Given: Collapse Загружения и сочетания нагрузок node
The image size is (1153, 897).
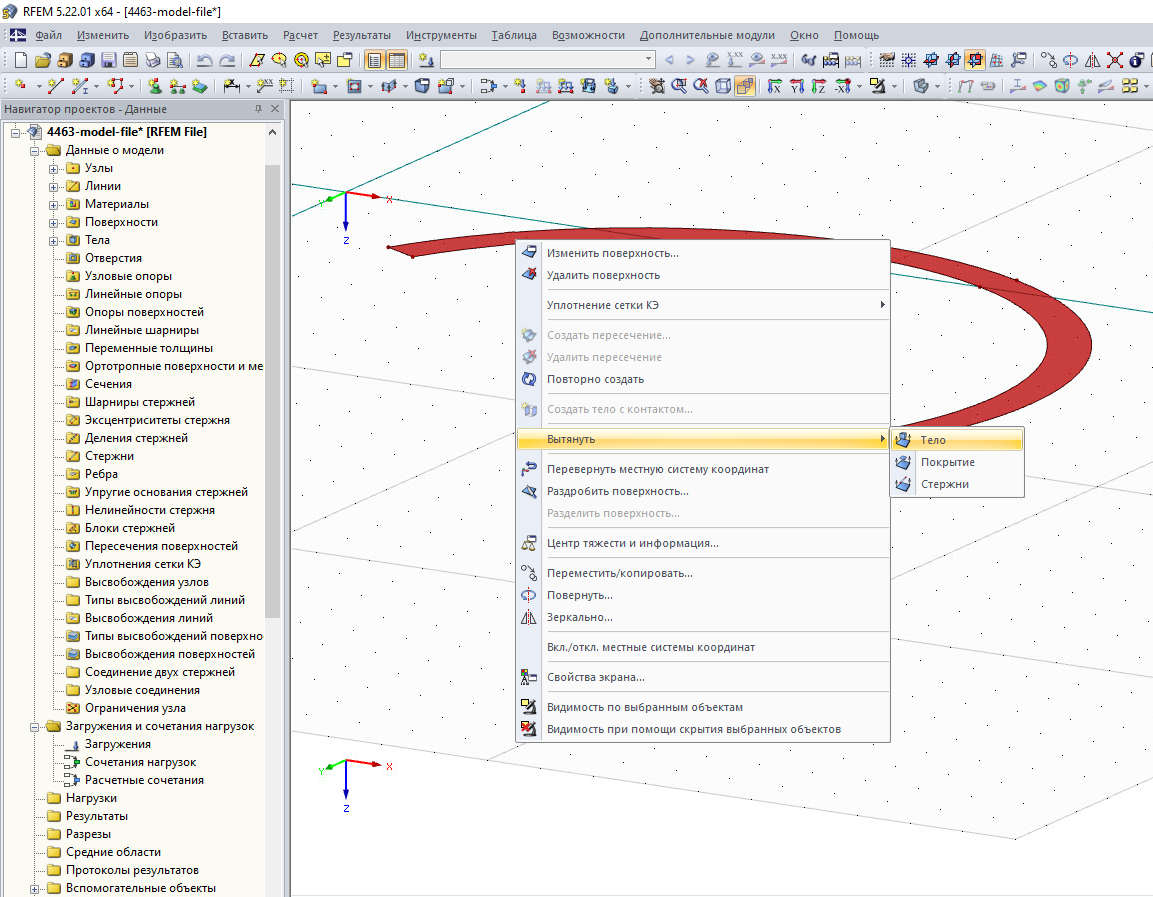Looking at the screenshot, I should coord(35,726).
